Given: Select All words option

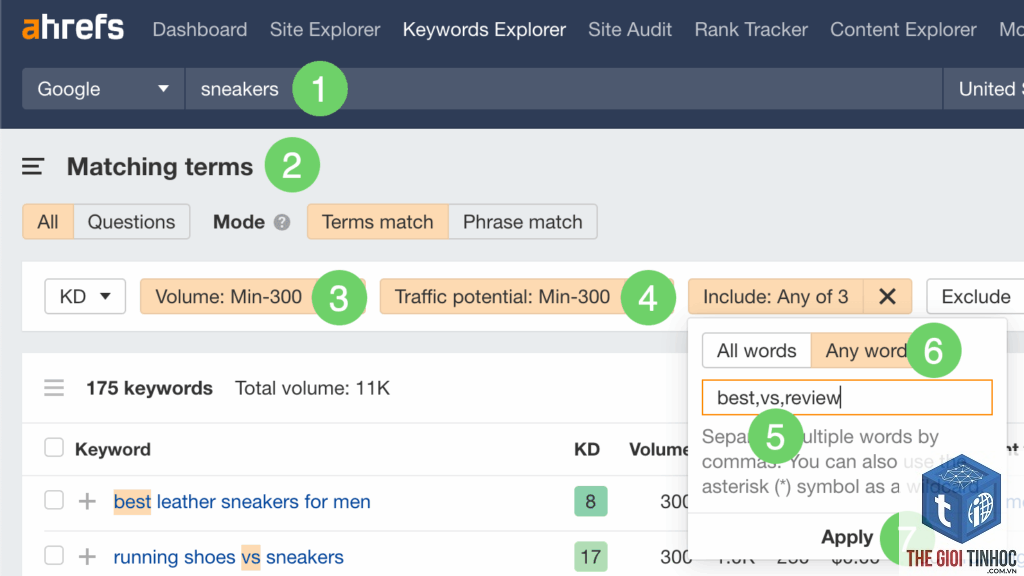Looking at the screenshot, I should click(x=756, y=351).
